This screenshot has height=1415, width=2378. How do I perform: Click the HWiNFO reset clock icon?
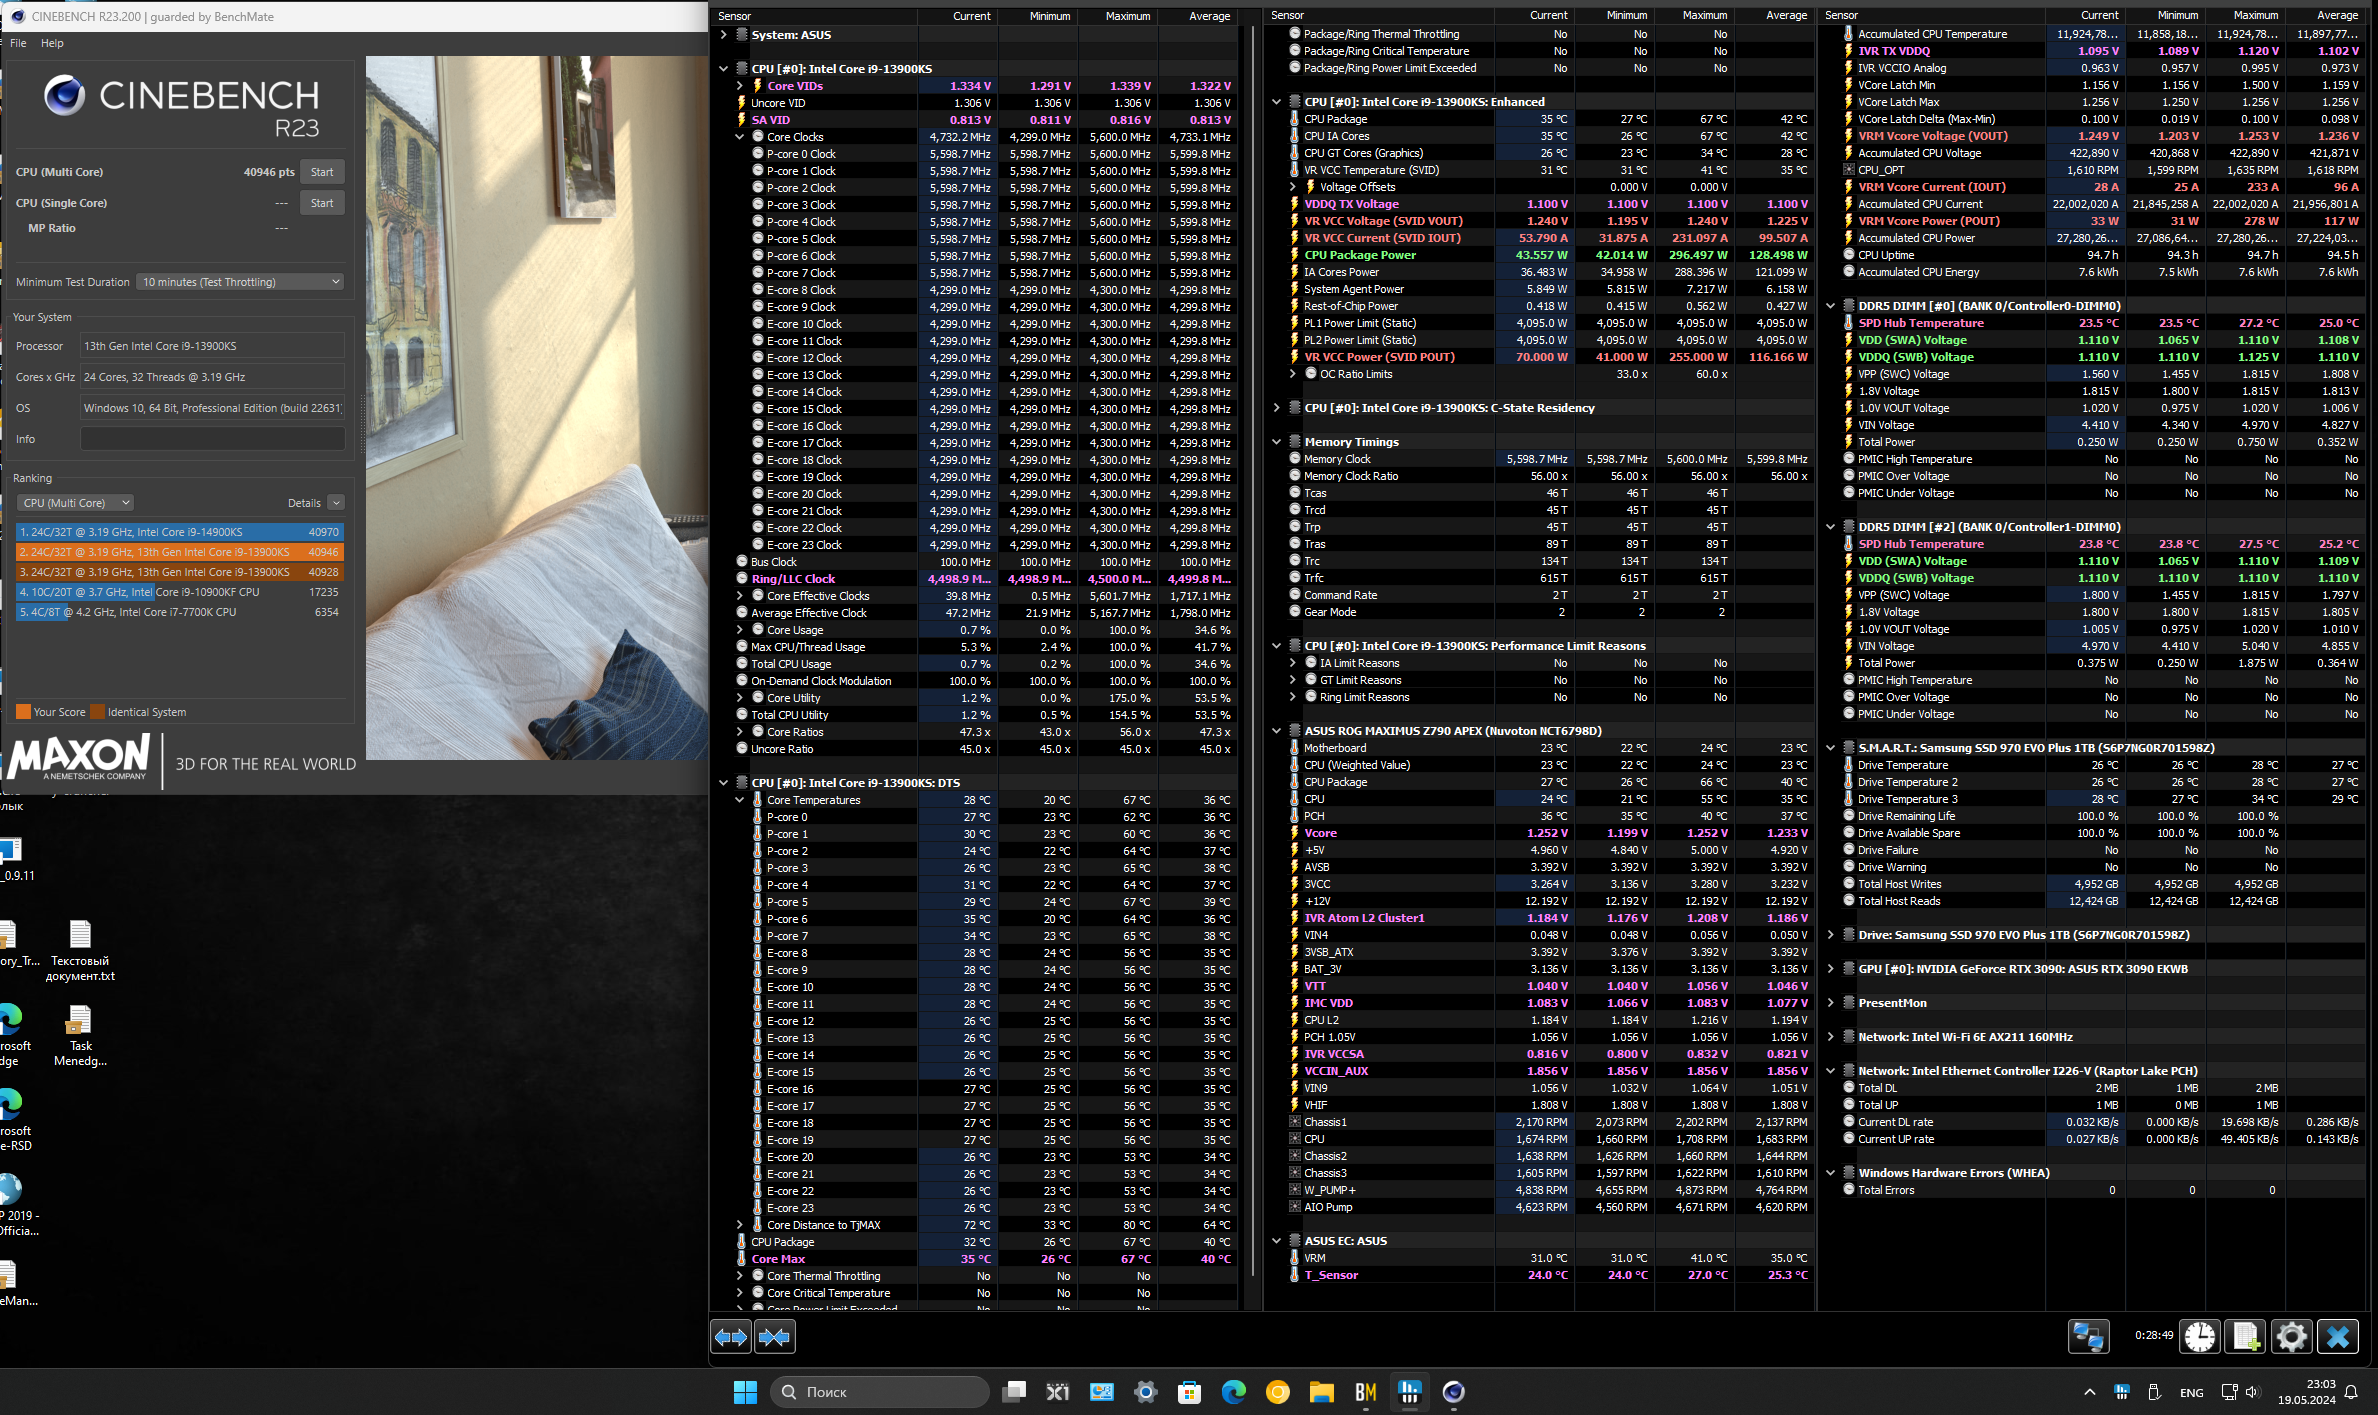click(x=2200, y=1337)
